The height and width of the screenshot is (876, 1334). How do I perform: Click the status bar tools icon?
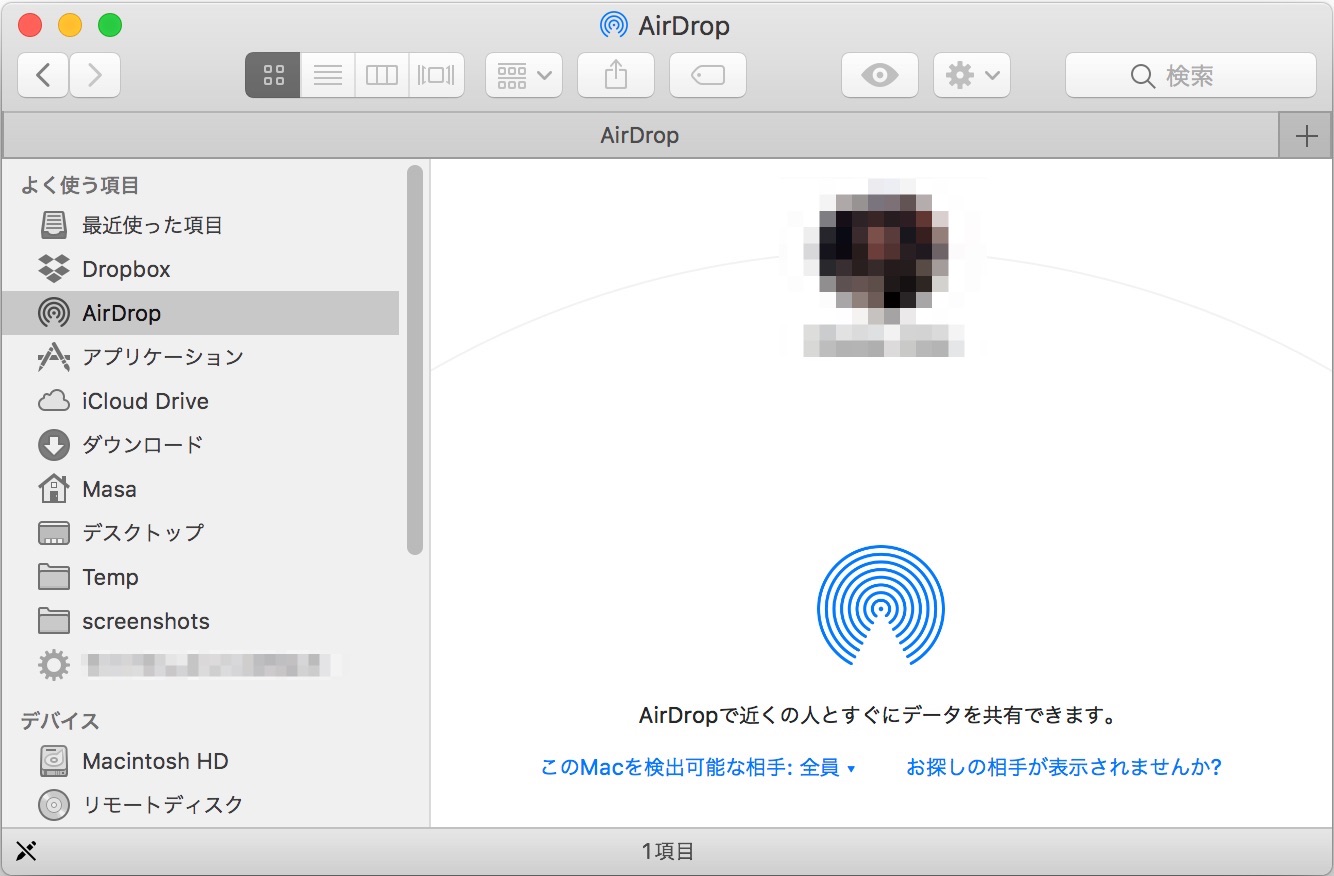[27, 851]
